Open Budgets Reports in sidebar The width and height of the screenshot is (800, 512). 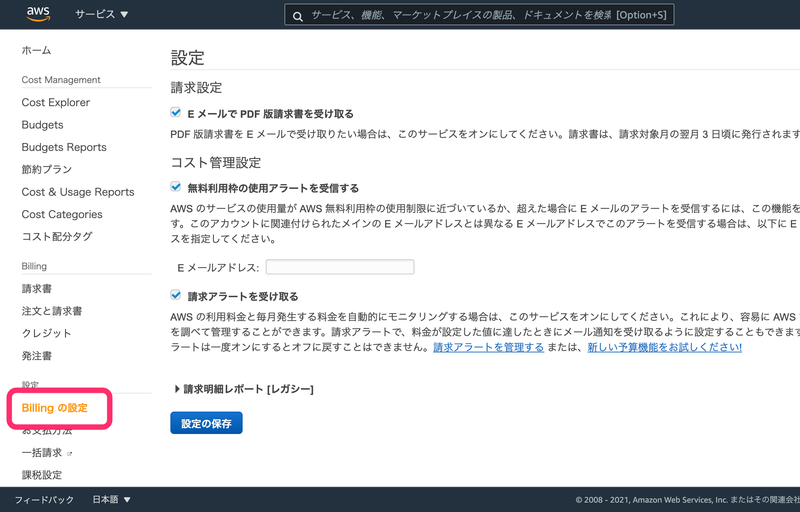(64, 147)
